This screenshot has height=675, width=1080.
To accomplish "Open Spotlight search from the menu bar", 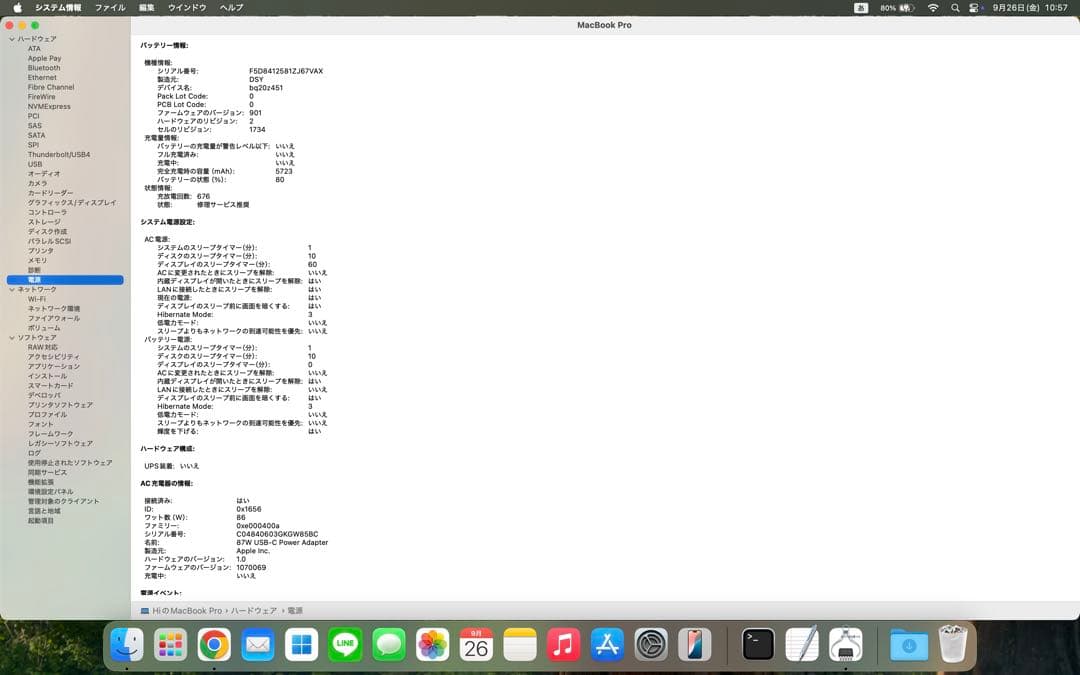I will tap(955, 7).
